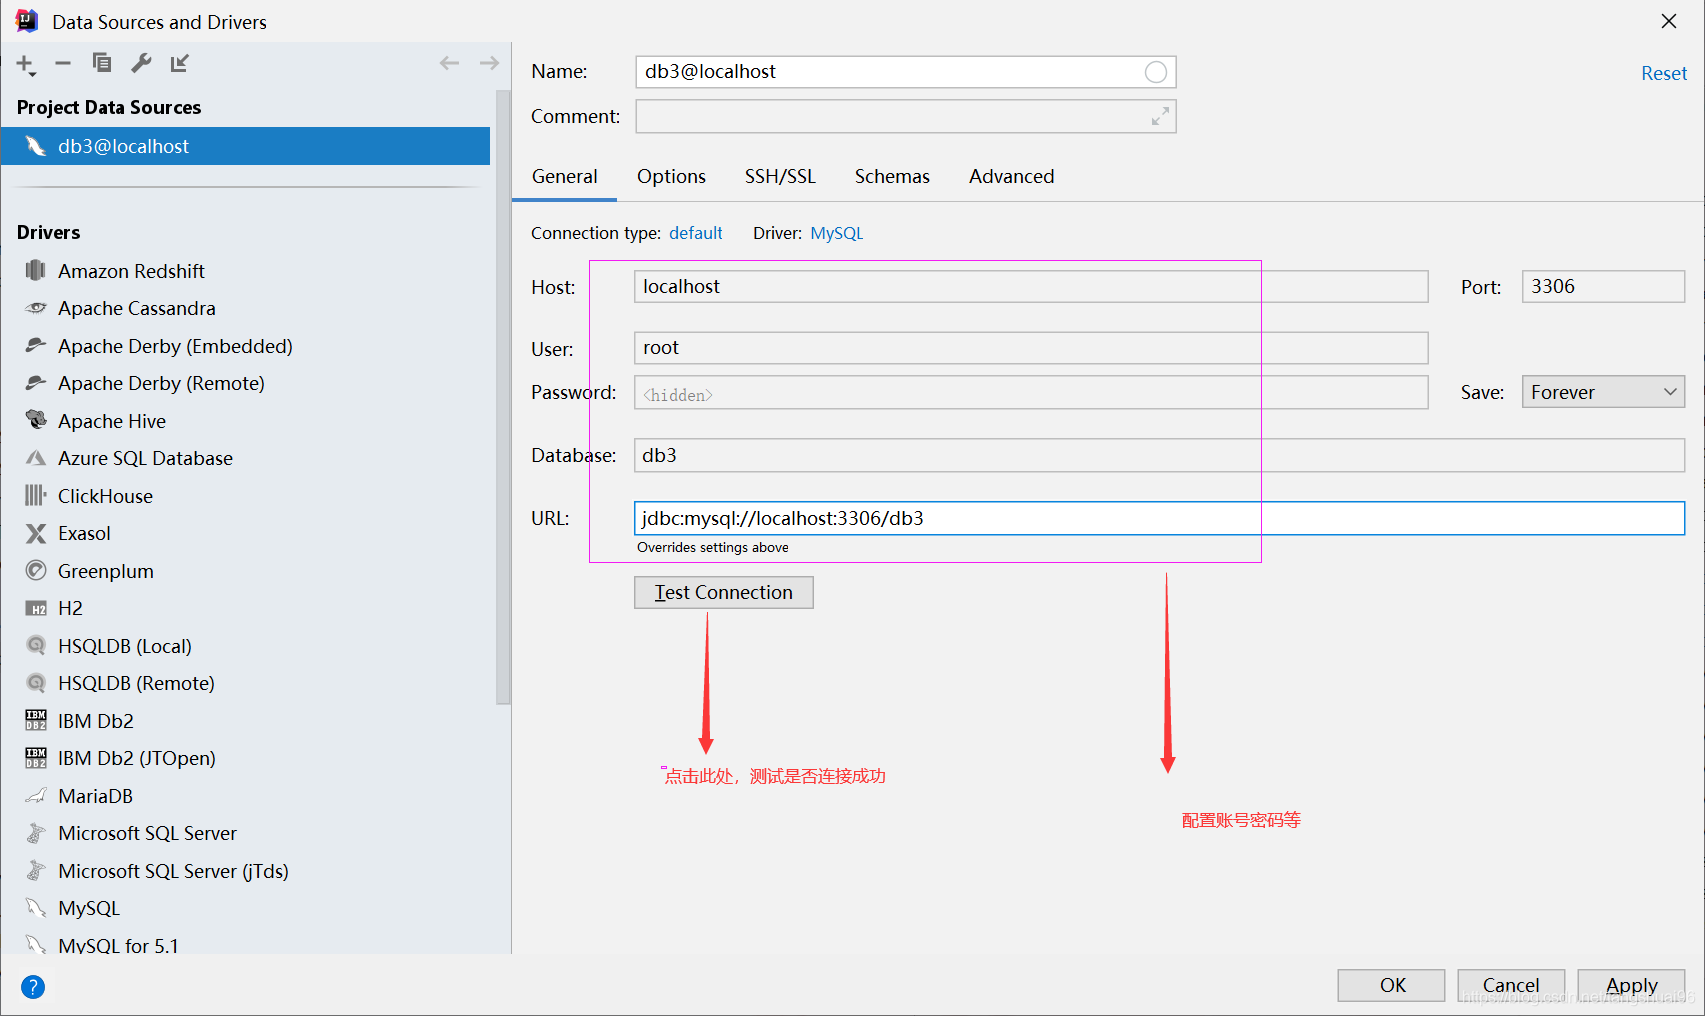
Task: Remove selected data source with minus icon
Action: coord(63,63)
